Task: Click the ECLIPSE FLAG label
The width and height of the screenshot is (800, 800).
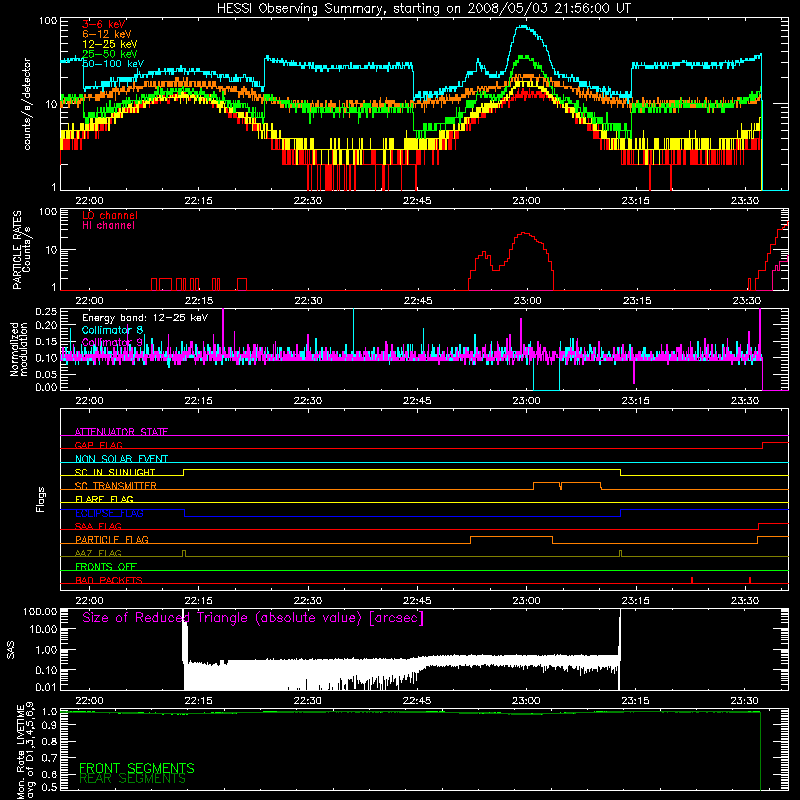Action: pos(109,513)
